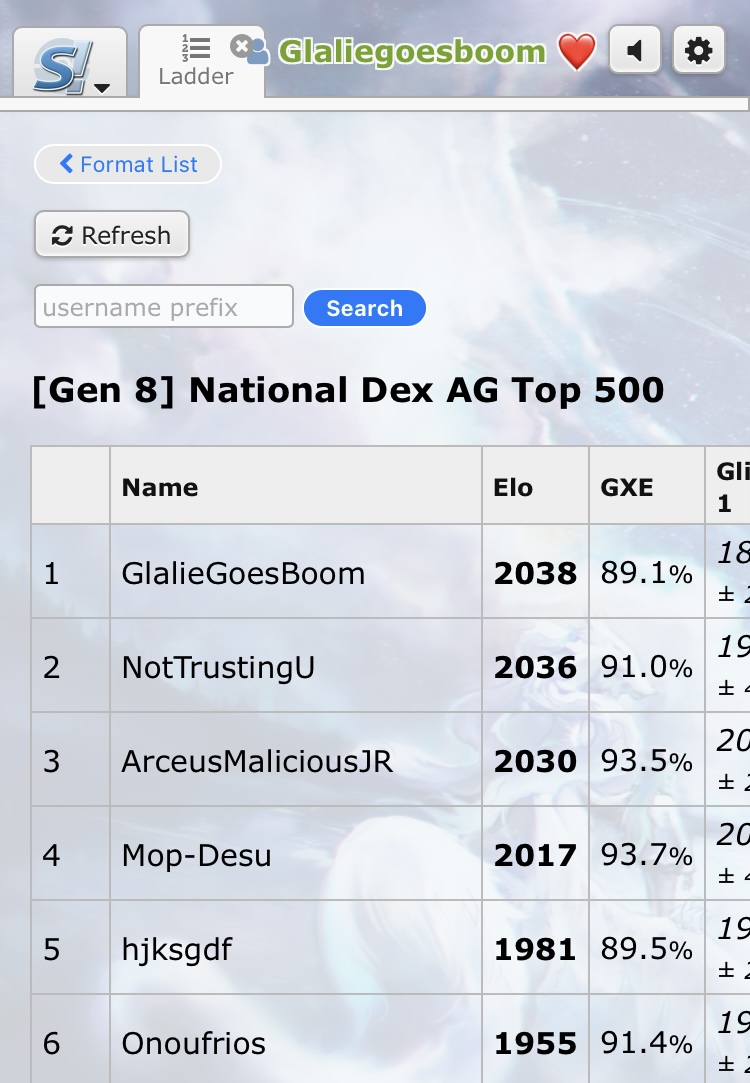This screenshot has width=750, height=1083.
Task: Click the small dropdown arrow beside the Showdown logo
Action: pyautogui.click(x=102, y=88)
